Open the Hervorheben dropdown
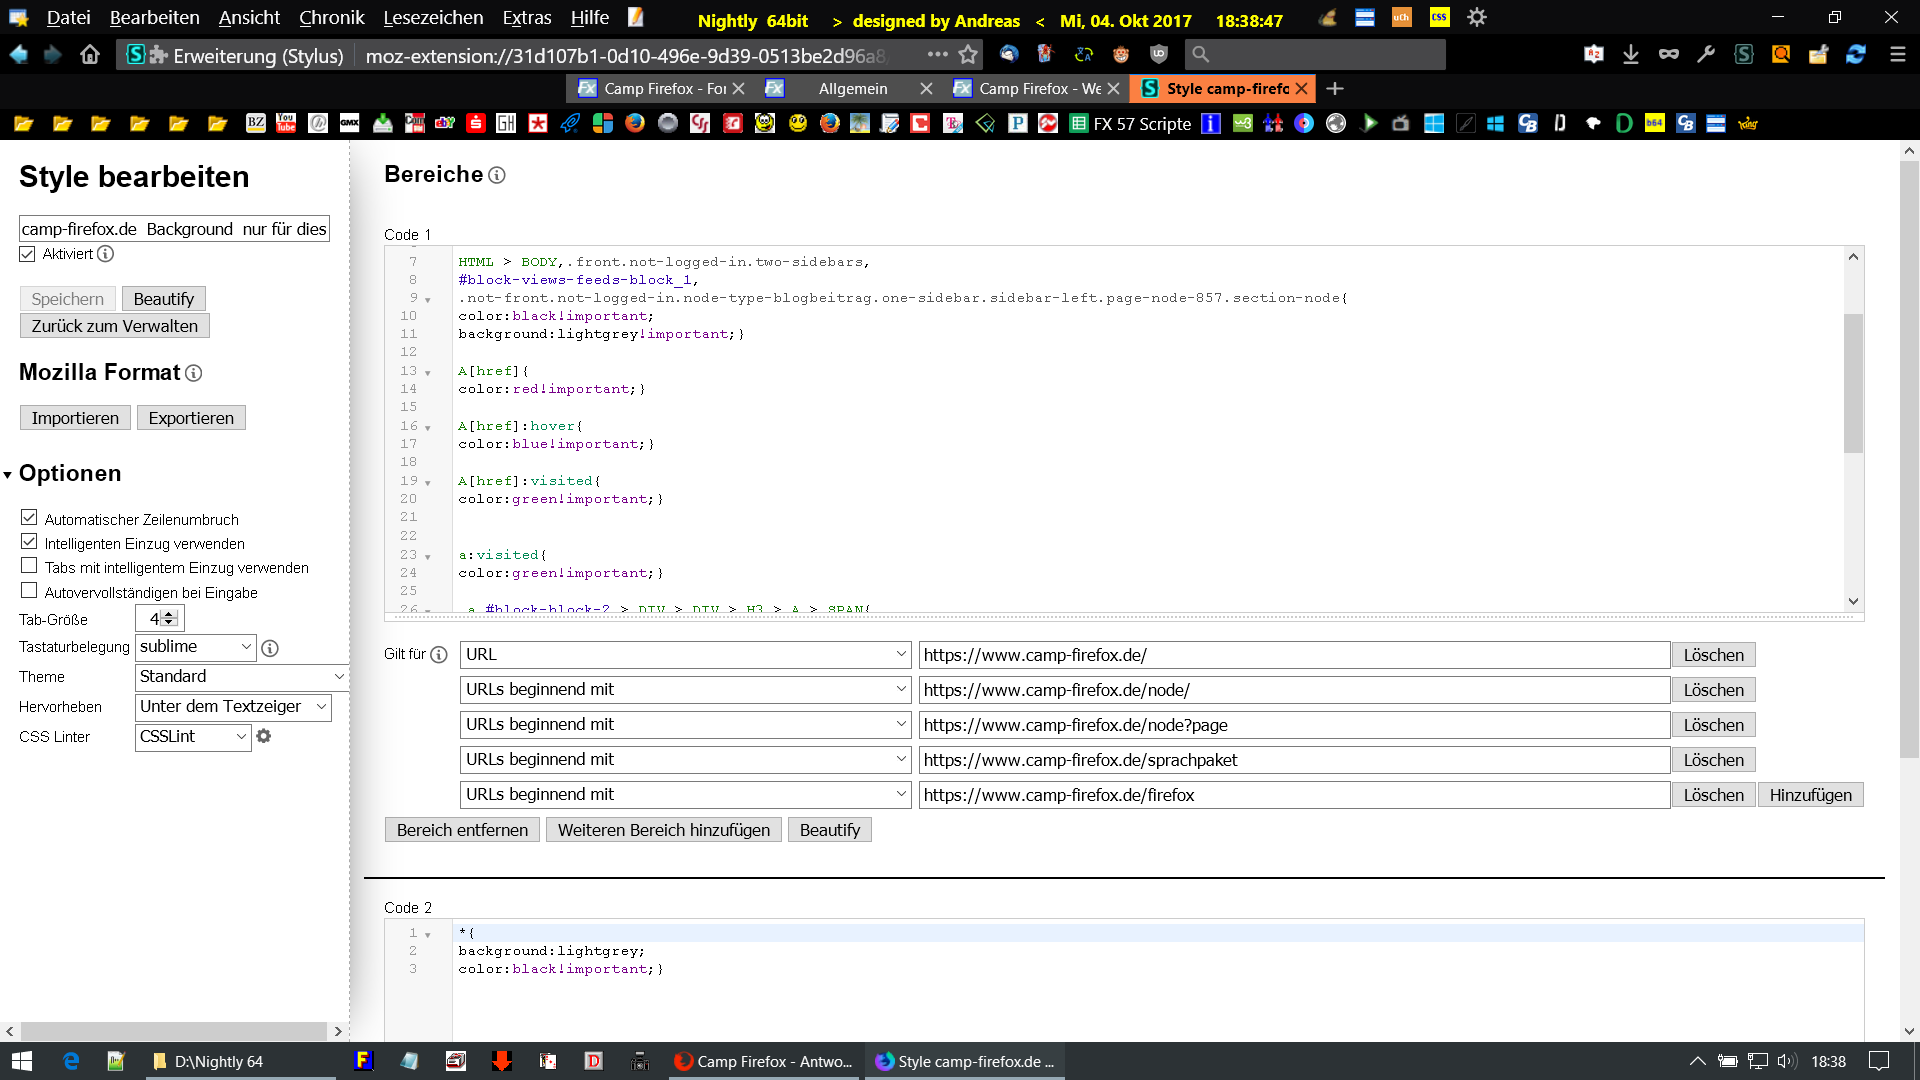Image resolution: width=1920 pixels, height=1080 pixels. (x=233, y=707)
